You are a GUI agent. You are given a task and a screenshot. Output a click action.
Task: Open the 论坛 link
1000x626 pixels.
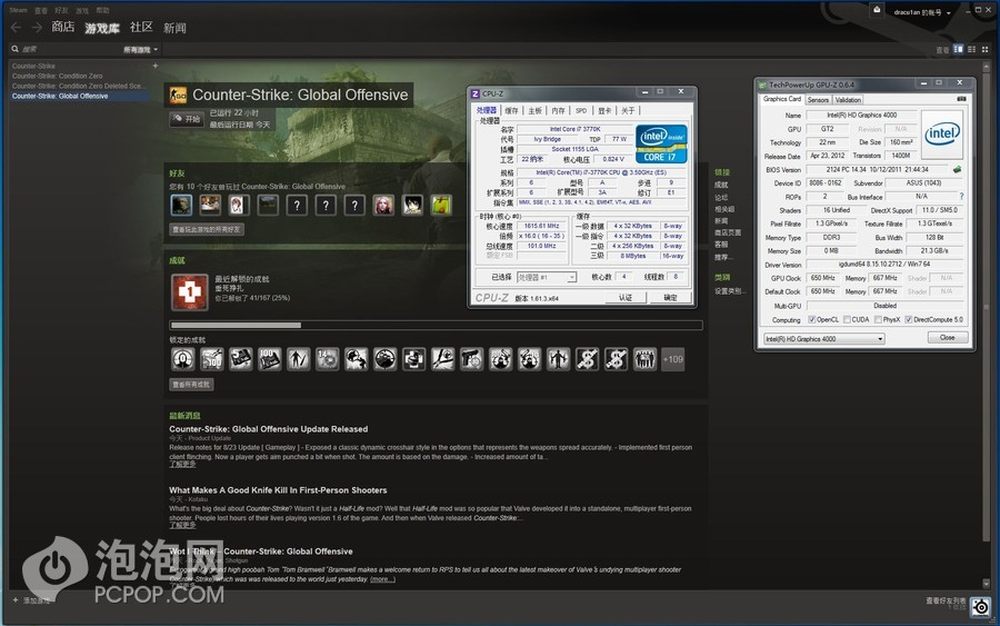[721, 197]
